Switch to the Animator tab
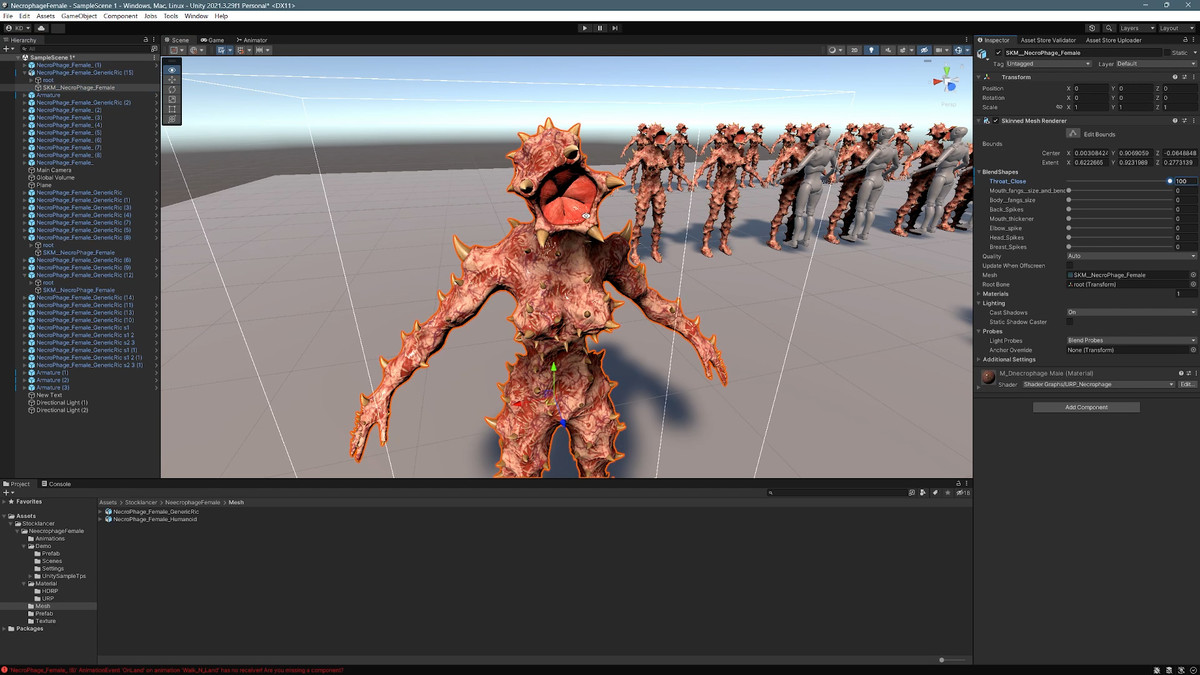 (x=253, y=40)
